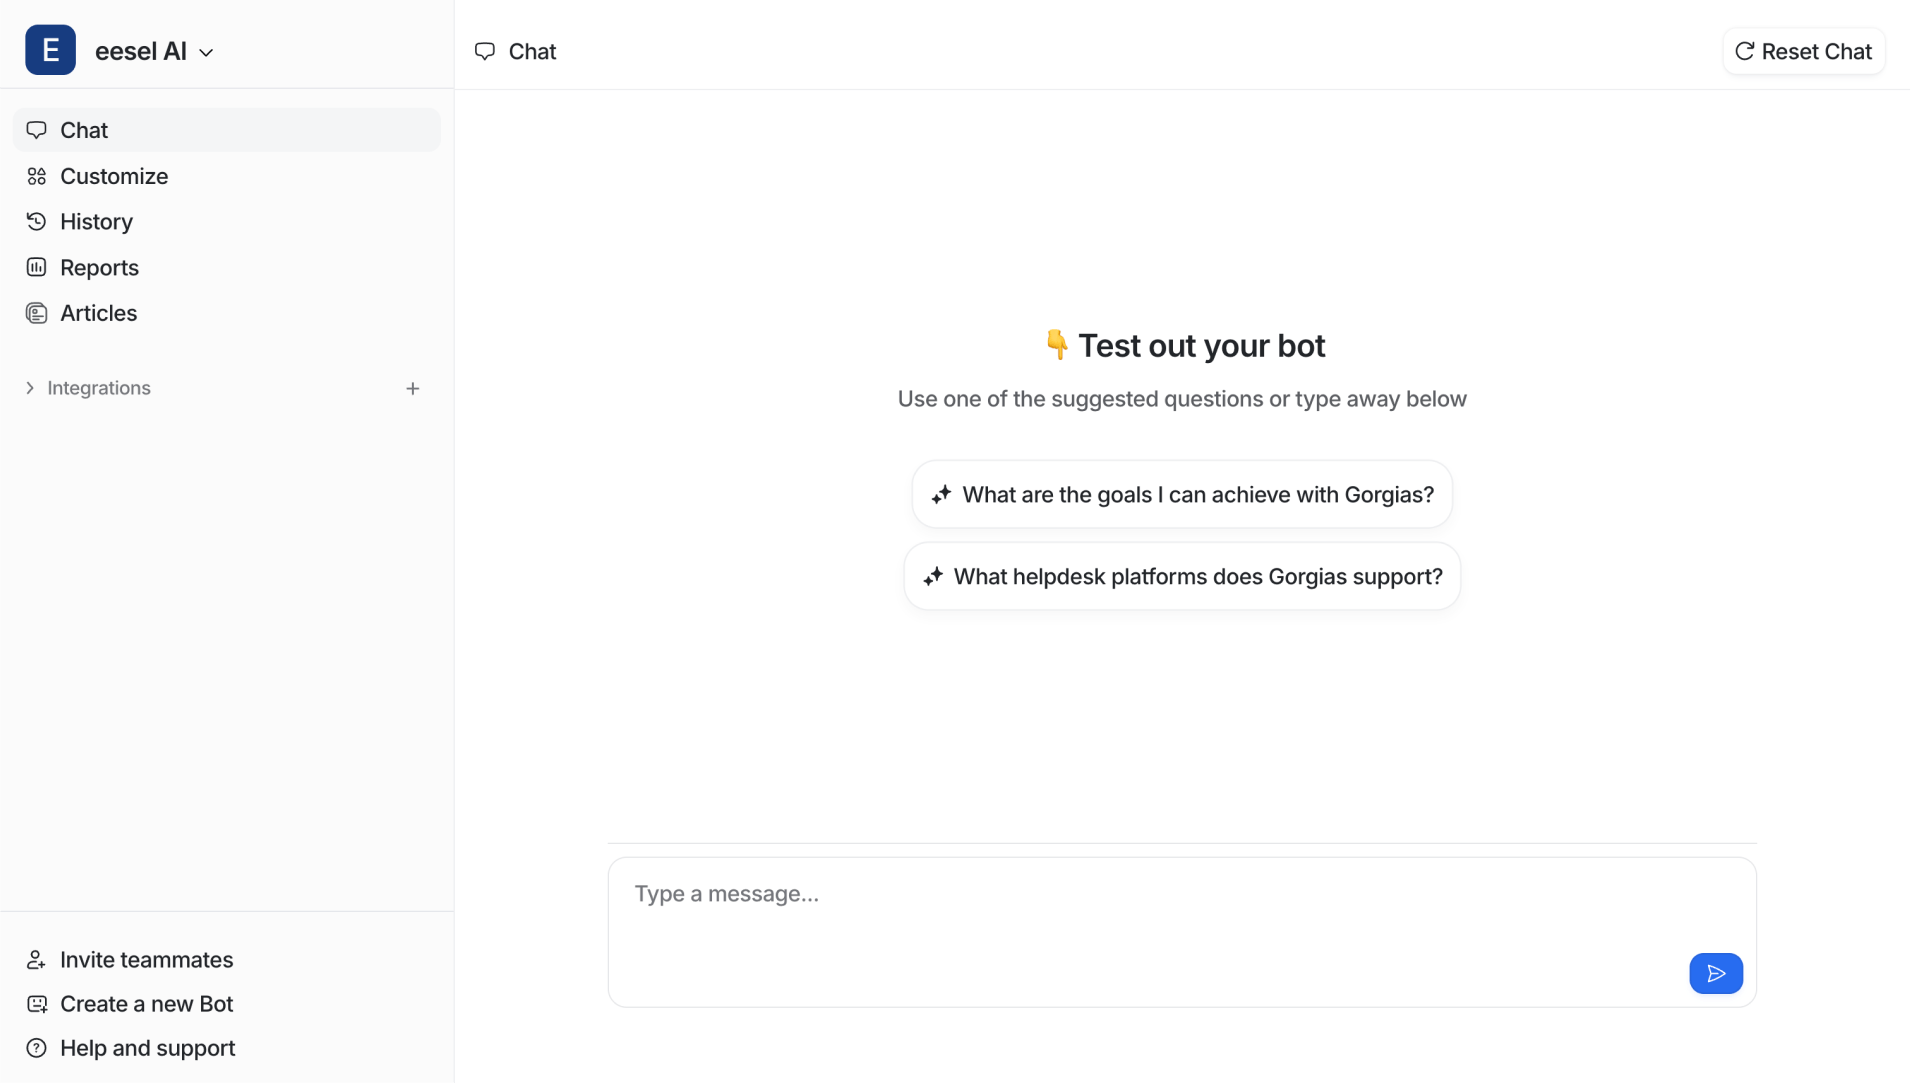Click the blue send message arrow icon
The image size is (1911, 1083).
coord(1715,973)
